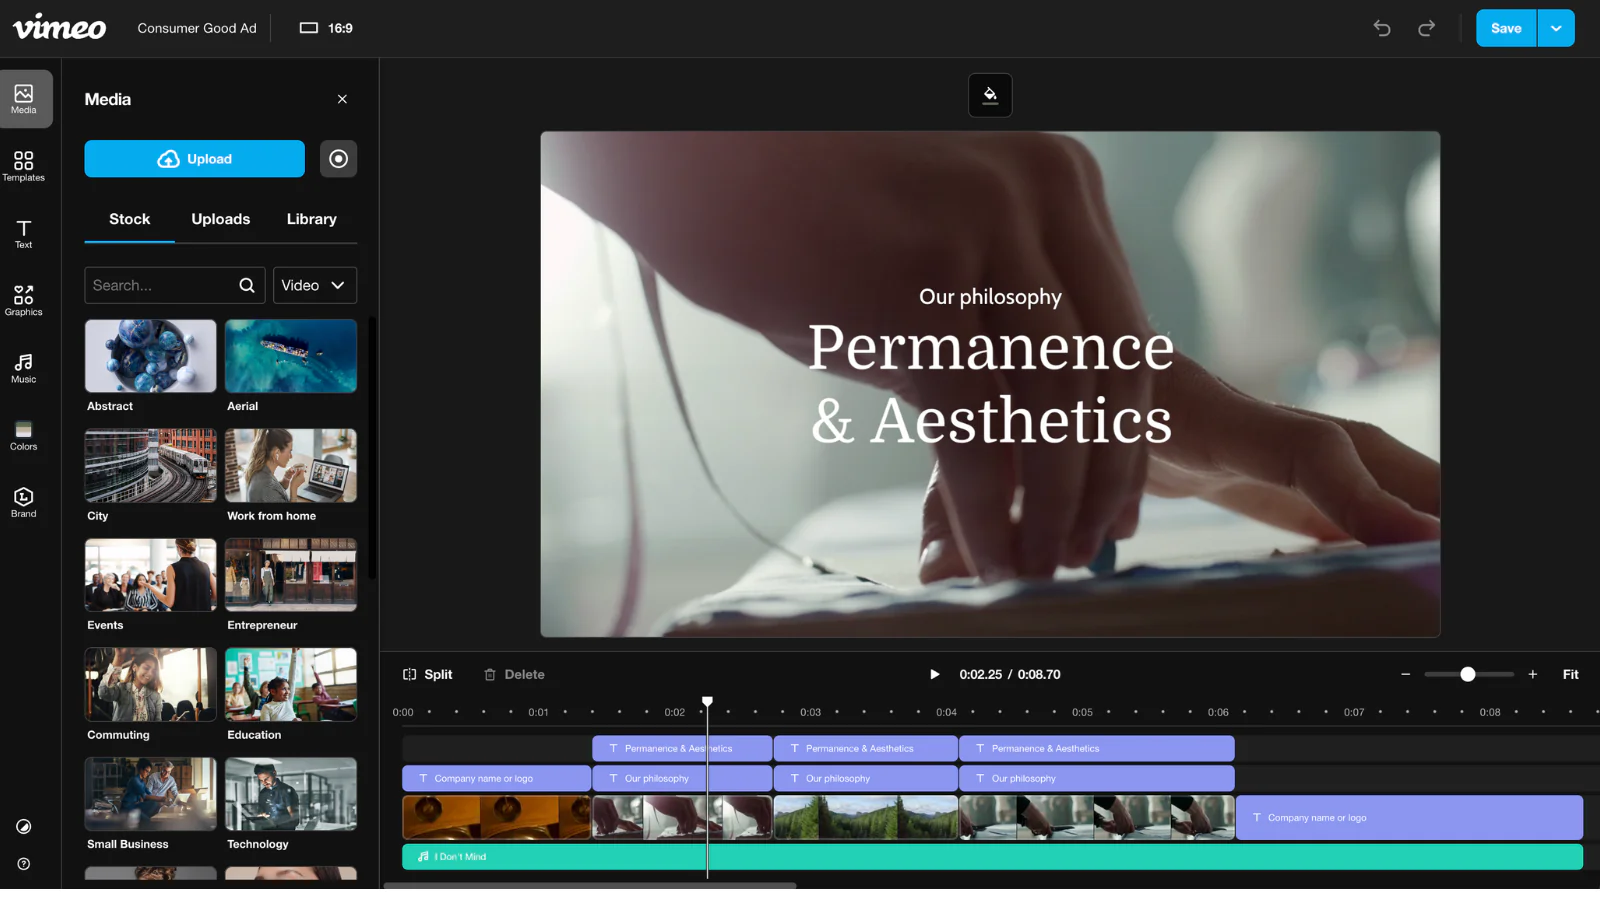Expand the Save options chevron
1600x900 pixels.
pyautogui.click(x=1555, y=28)
